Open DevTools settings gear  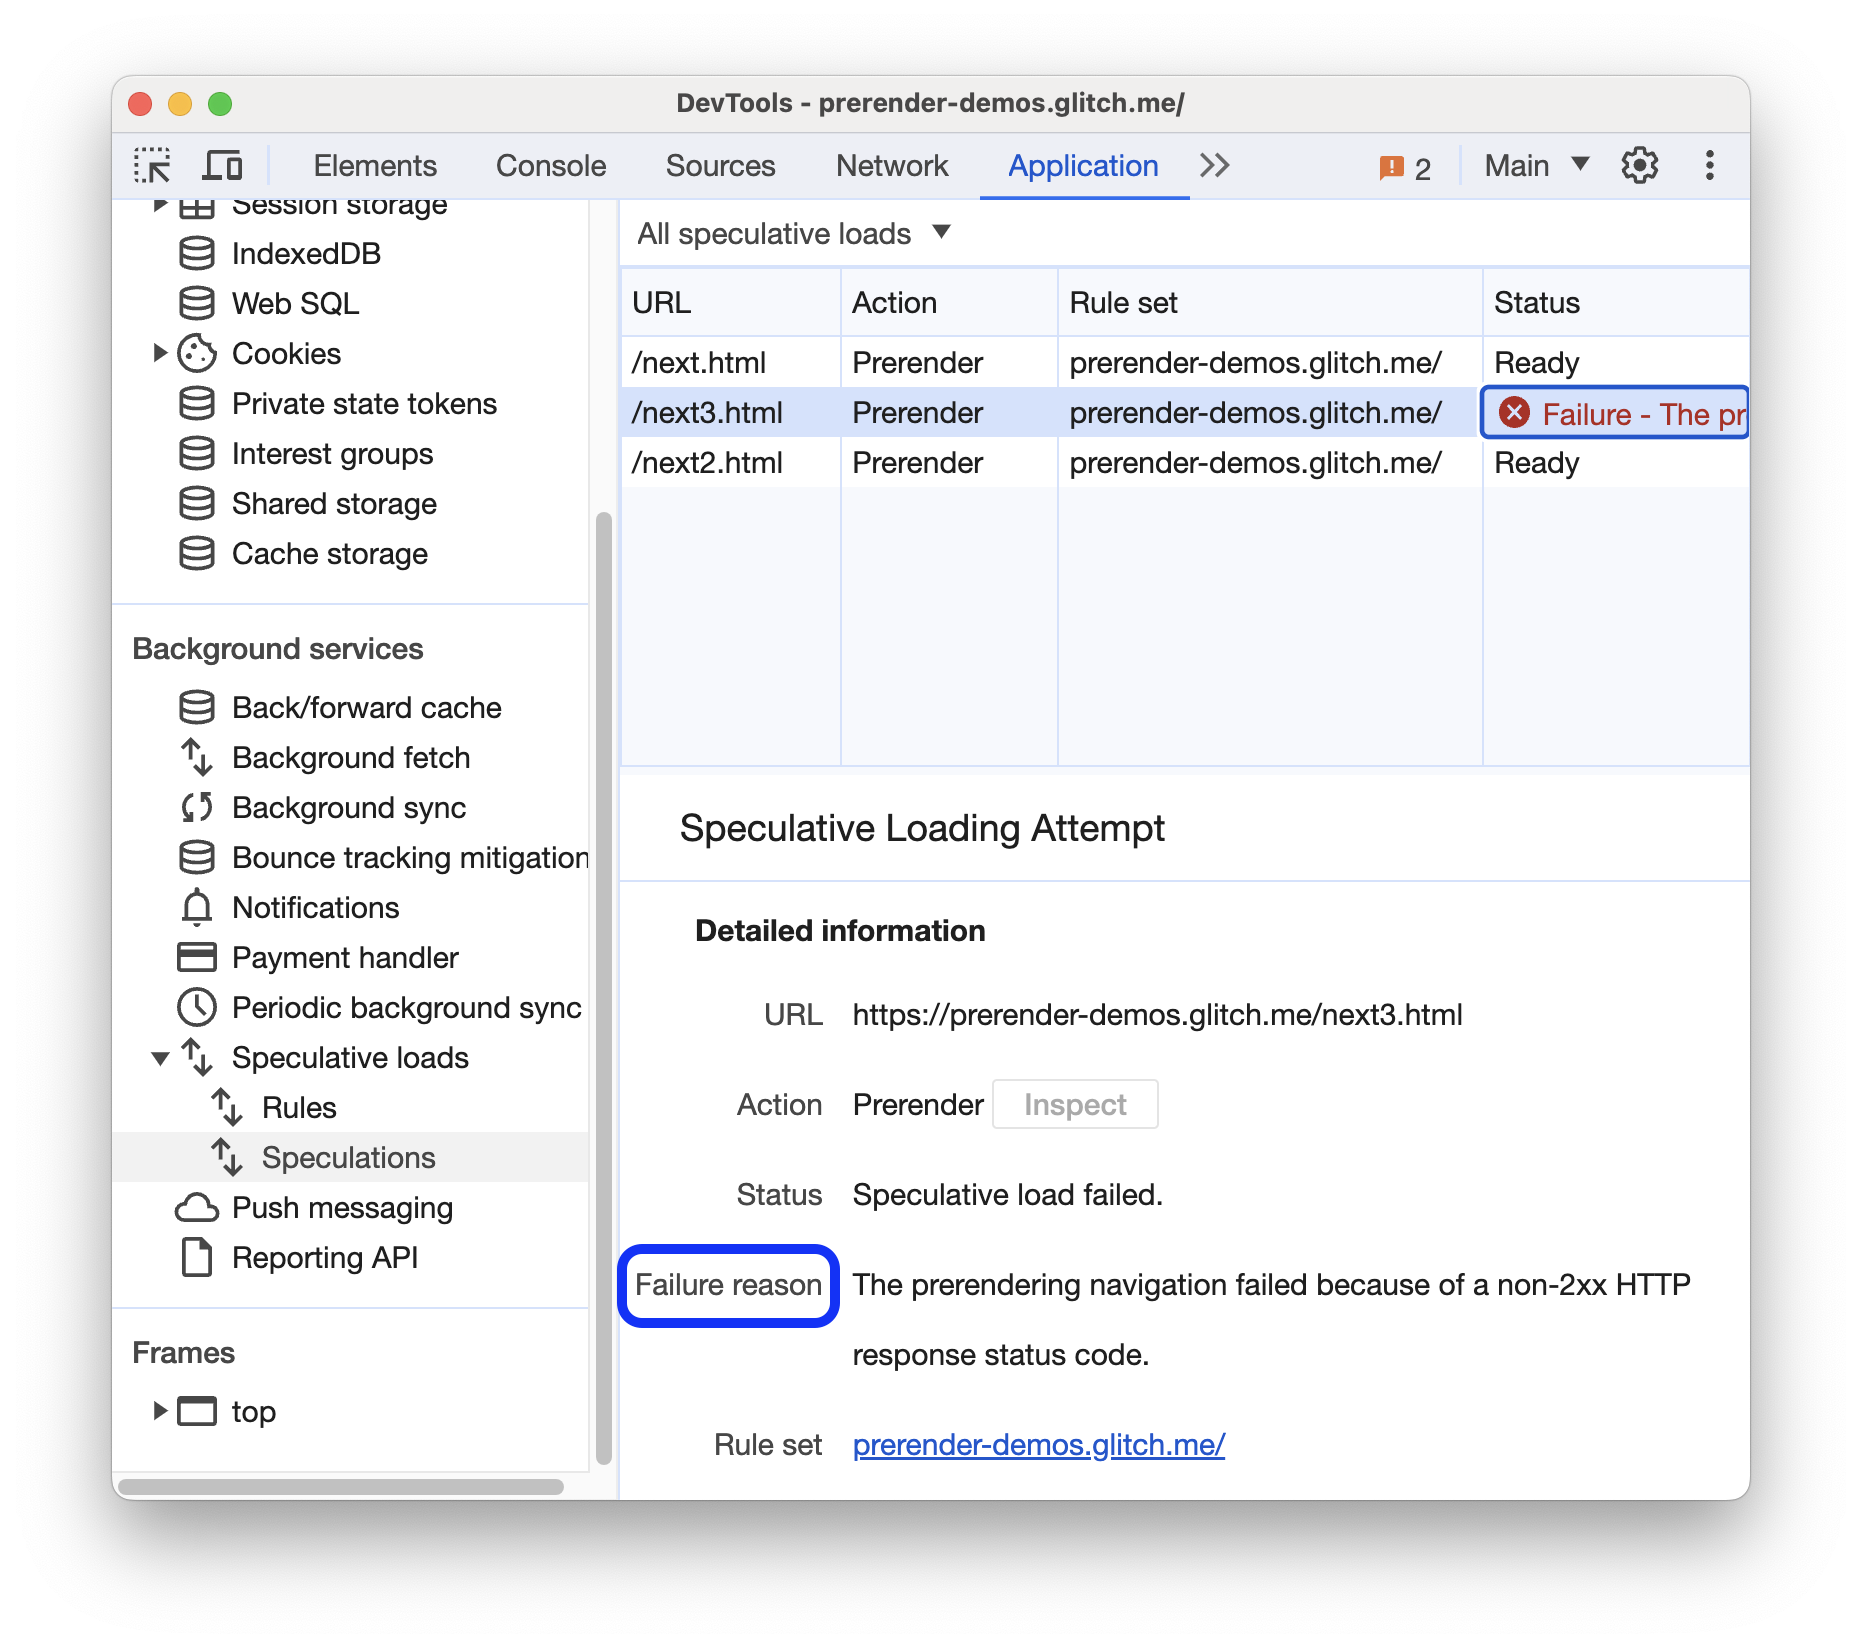(1639, 165)
